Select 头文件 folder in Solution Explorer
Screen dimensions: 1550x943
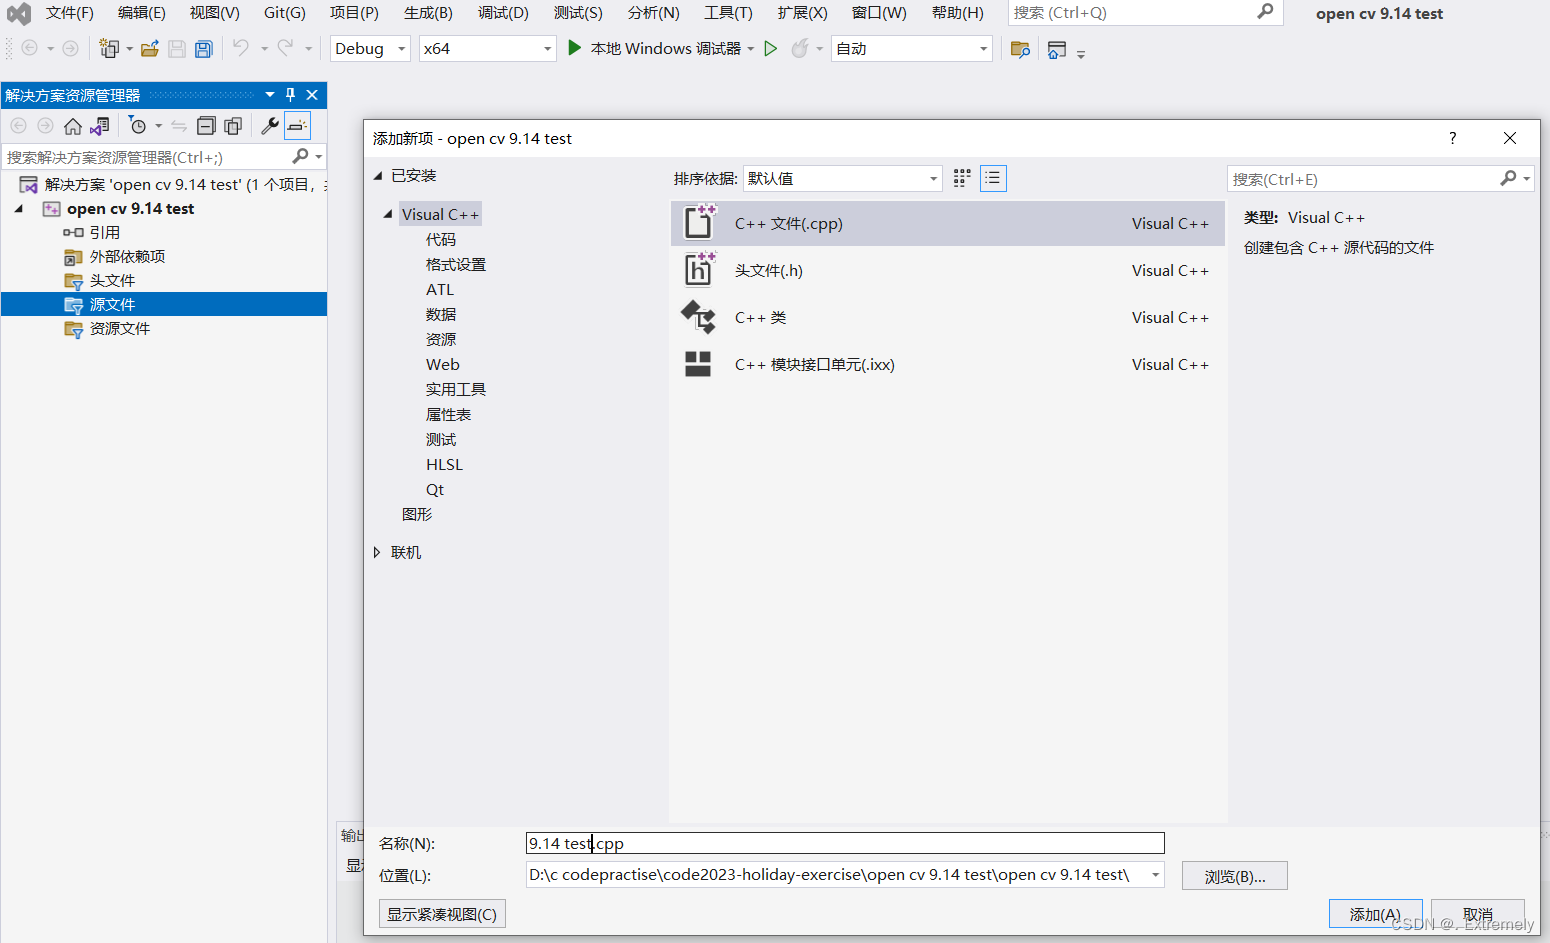pyautogui.click(x=112, y=280)
